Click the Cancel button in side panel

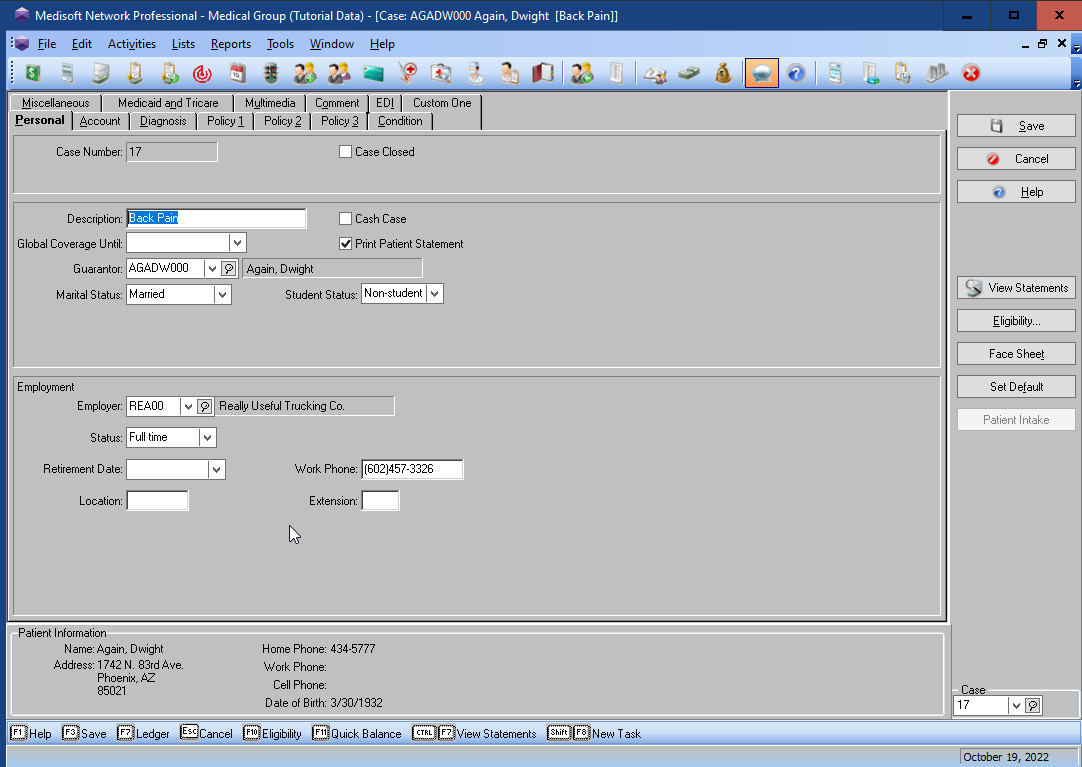(1016, 159)
